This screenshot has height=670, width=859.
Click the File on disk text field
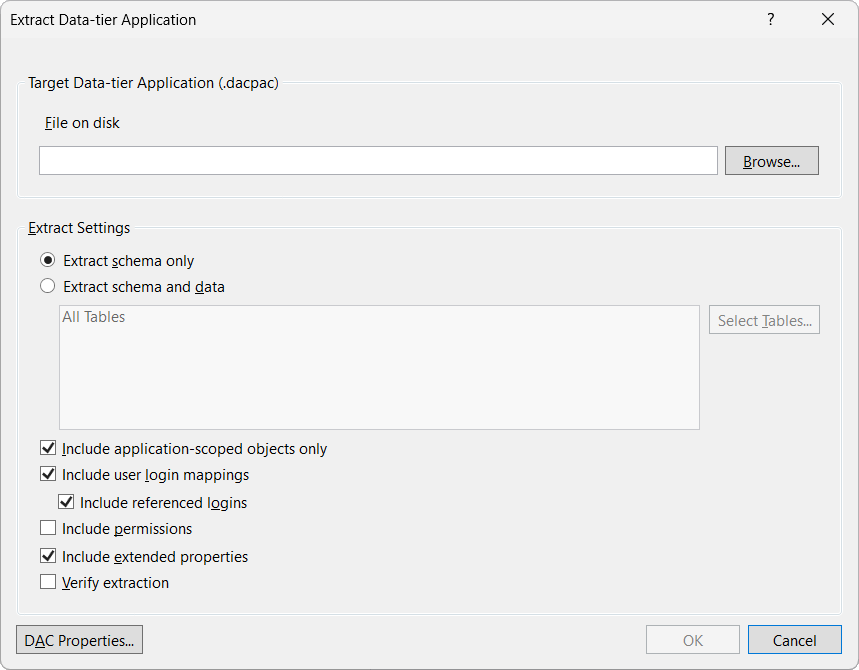[378, 160]
